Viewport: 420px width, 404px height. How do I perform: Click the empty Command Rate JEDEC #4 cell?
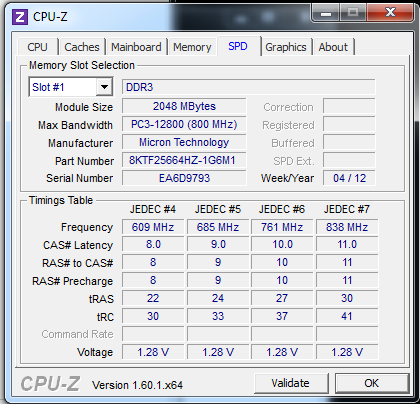tap(153, 334)
